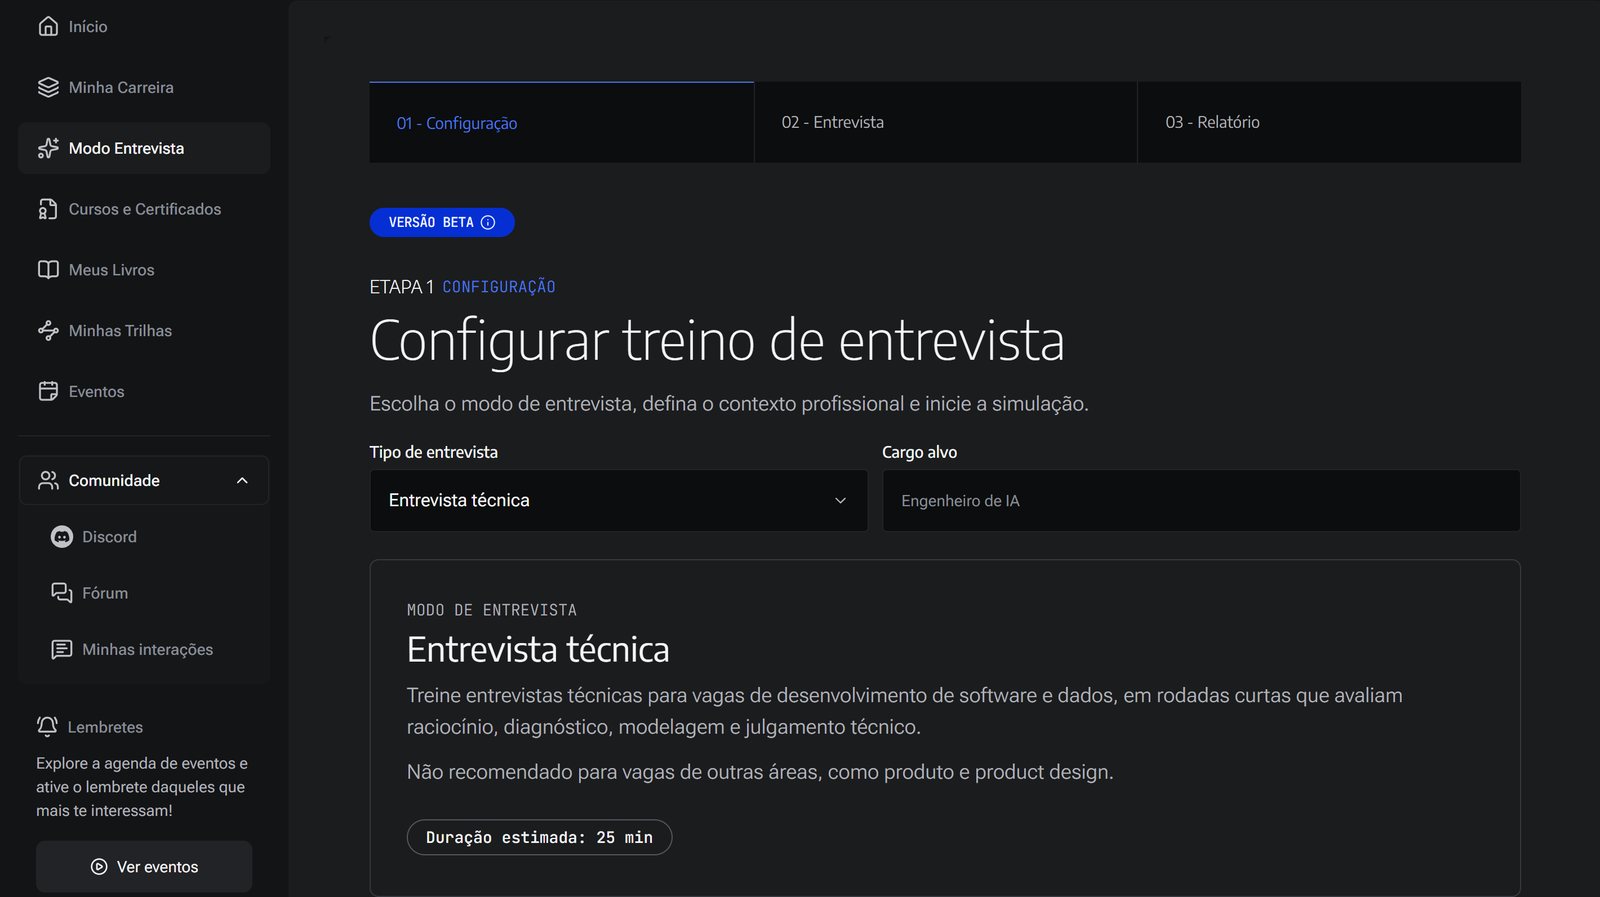Click the Lembretes heading text
The height and width of the screenshot is (897, 1600).
point(105,727)
